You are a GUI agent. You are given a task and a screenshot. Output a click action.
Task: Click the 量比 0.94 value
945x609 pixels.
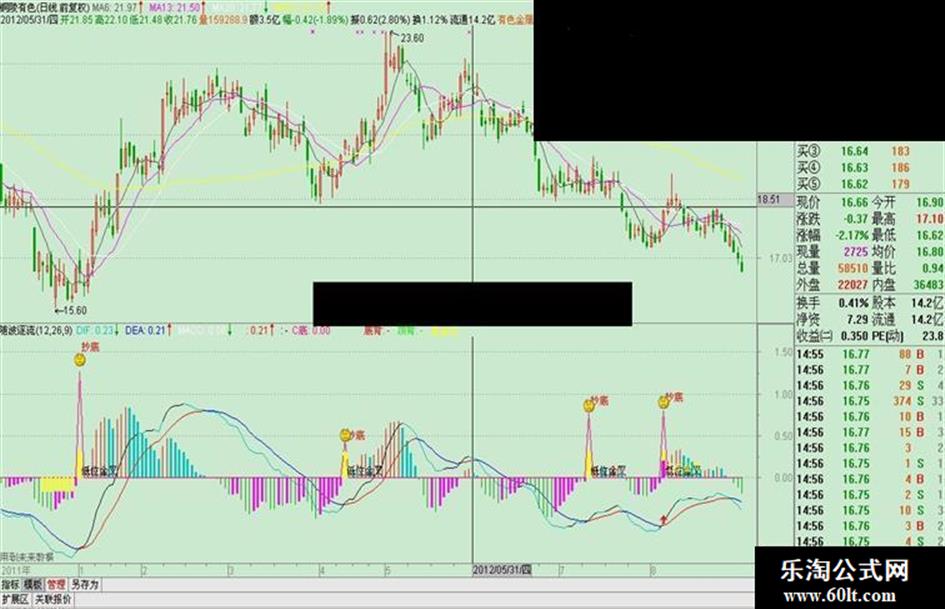(x=932, y=268)
